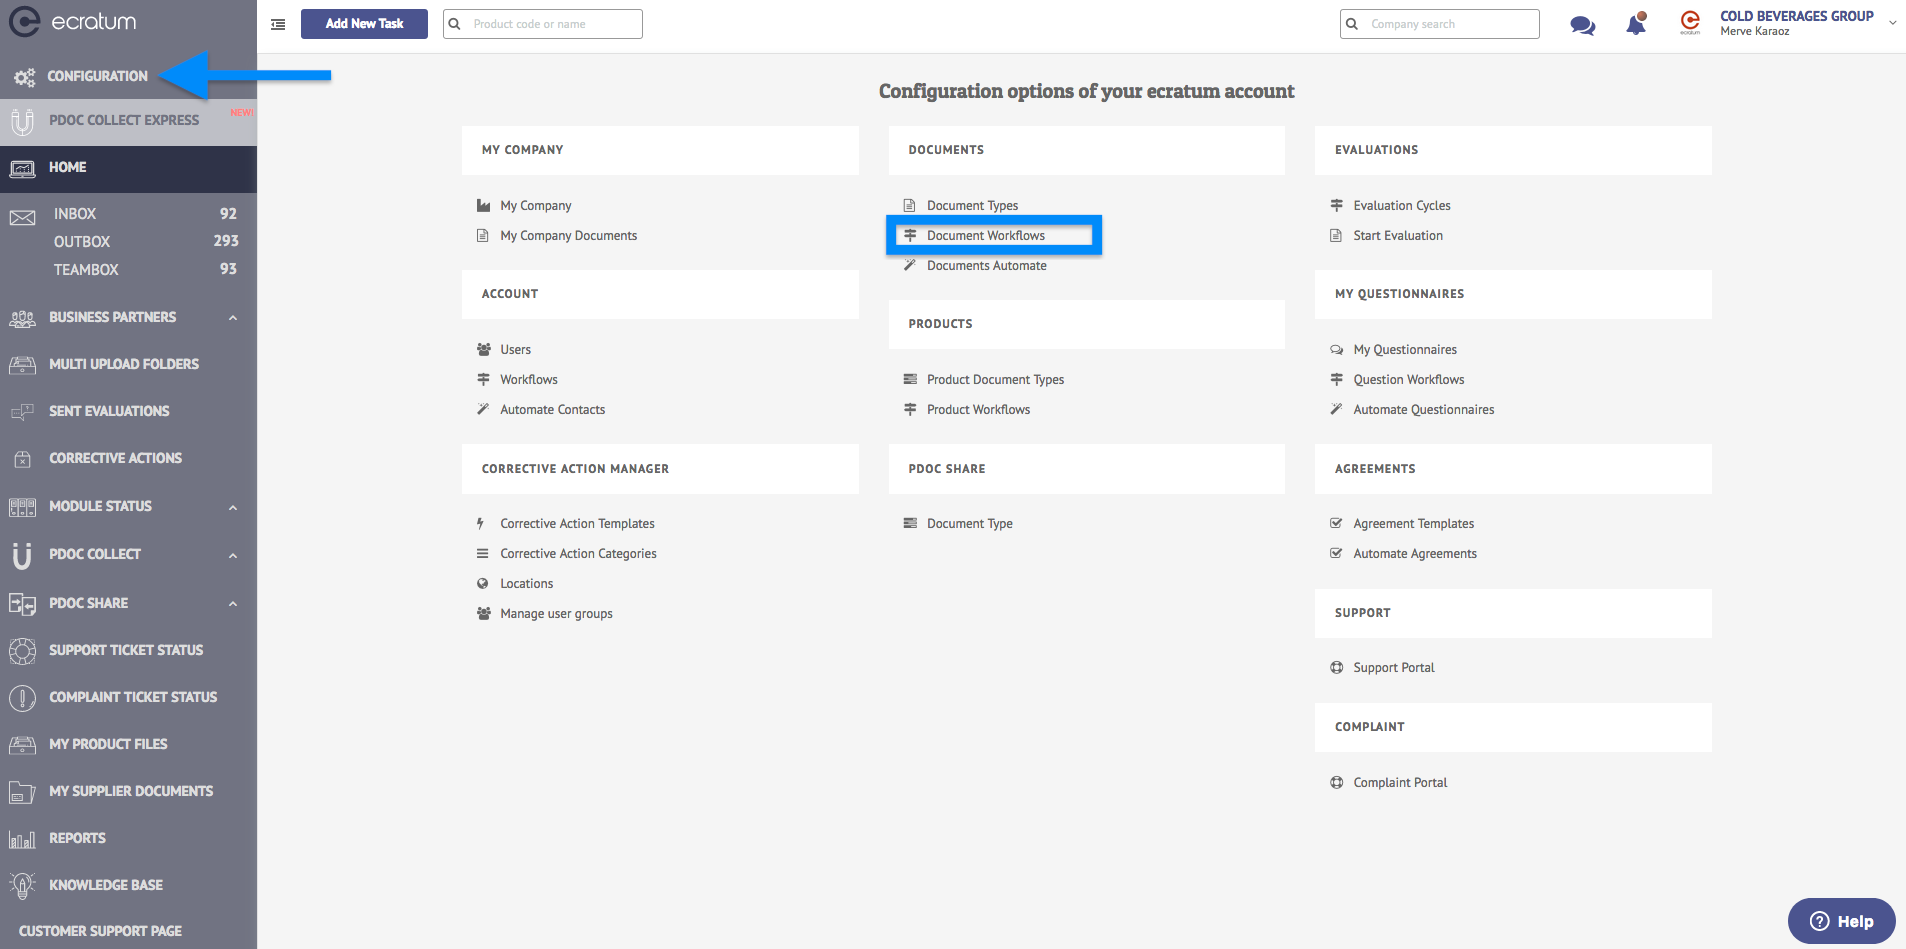Click the PDOC Share icon

[22, 603]
